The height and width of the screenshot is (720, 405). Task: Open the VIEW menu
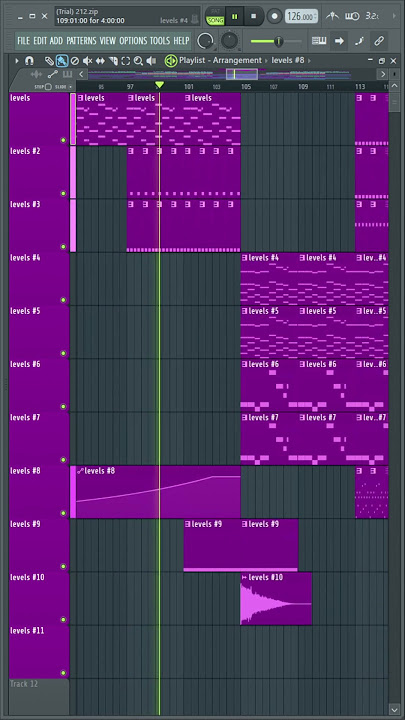(108, 41)
